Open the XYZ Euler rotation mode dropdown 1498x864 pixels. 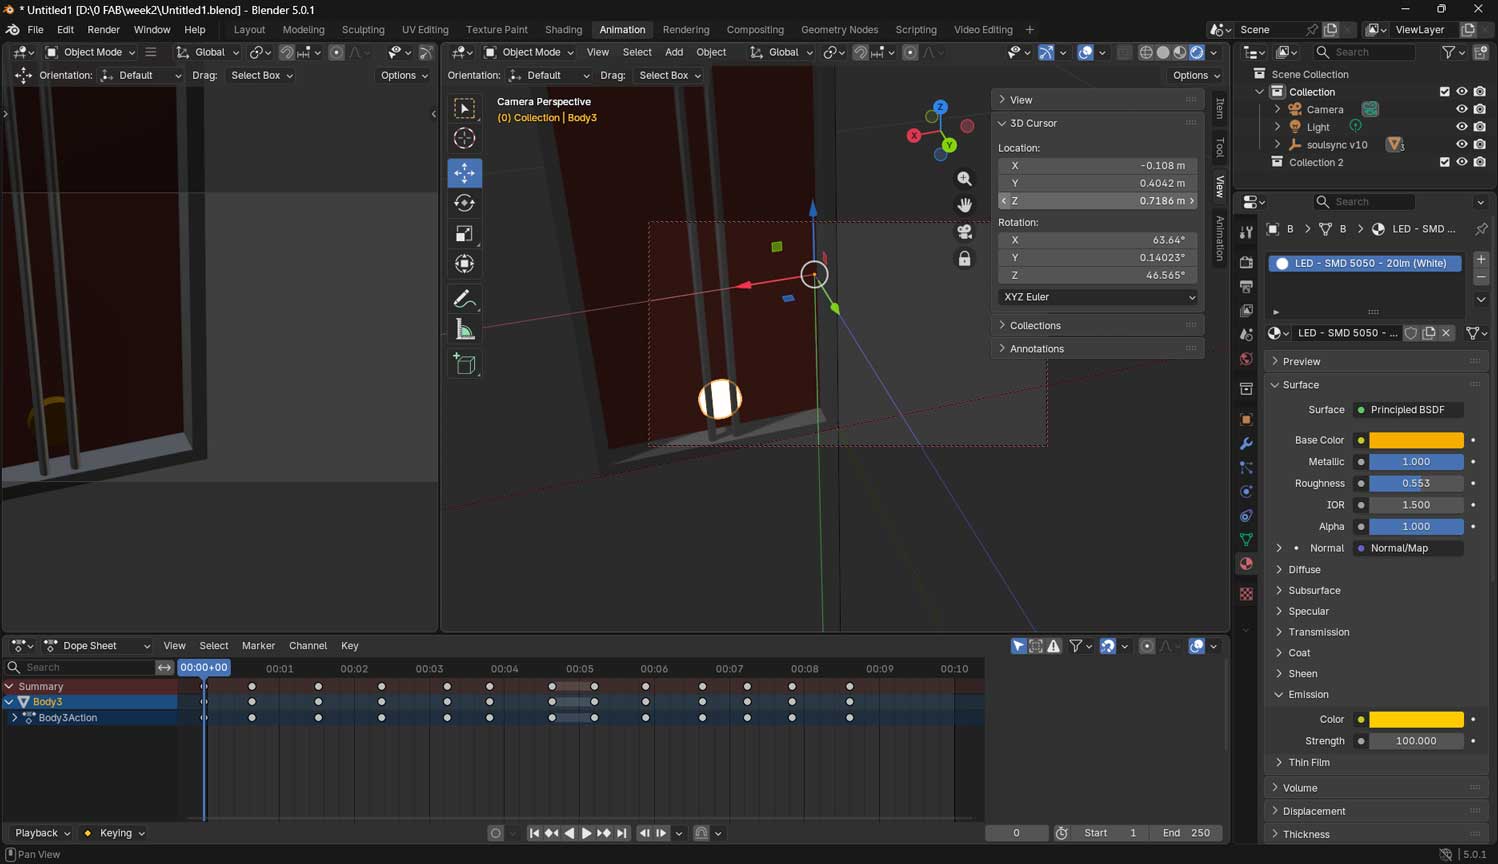click(x=1097, y=297)
